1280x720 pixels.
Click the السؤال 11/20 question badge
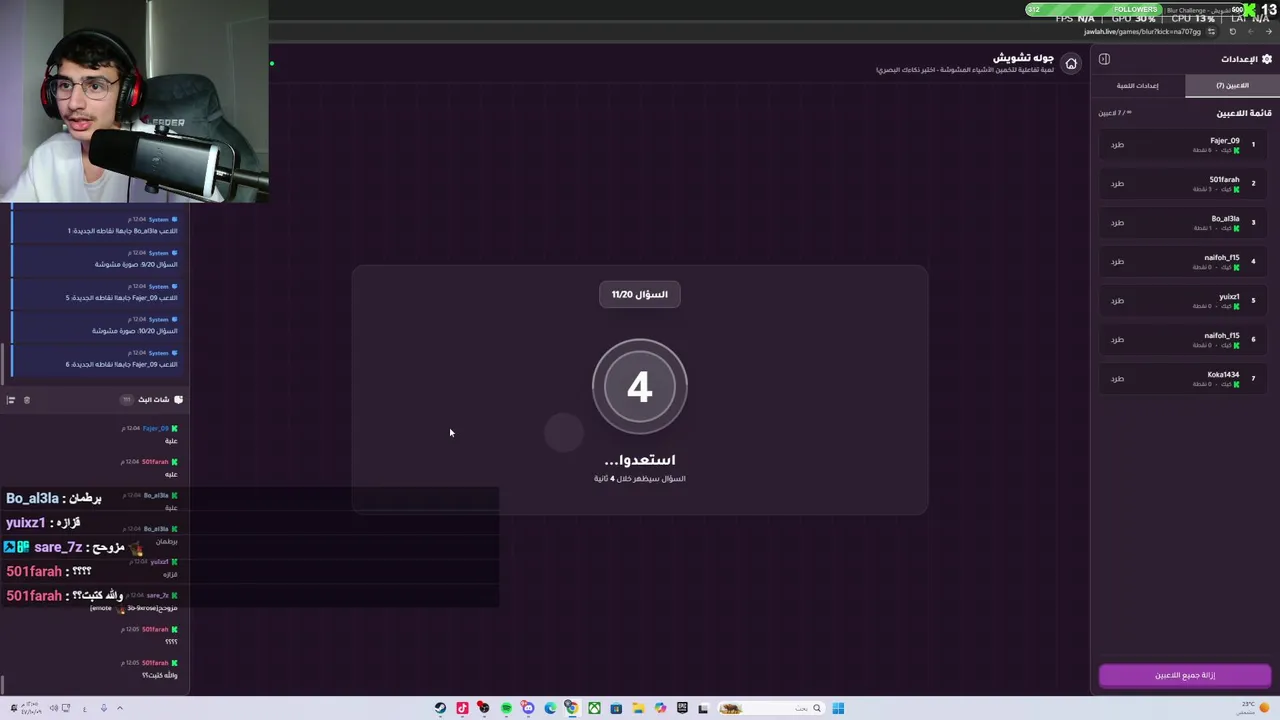(640, 295)
